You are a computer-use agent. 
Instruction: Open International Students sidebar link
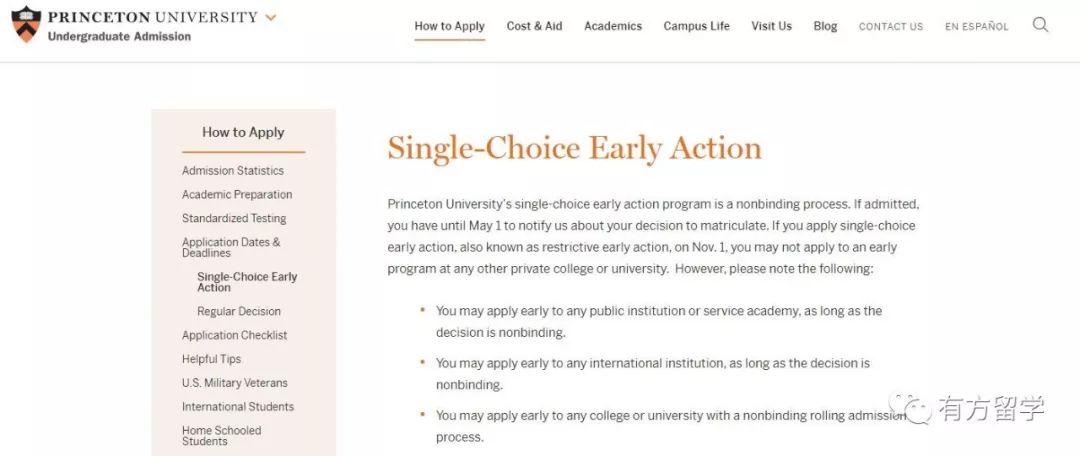(238, 407)
